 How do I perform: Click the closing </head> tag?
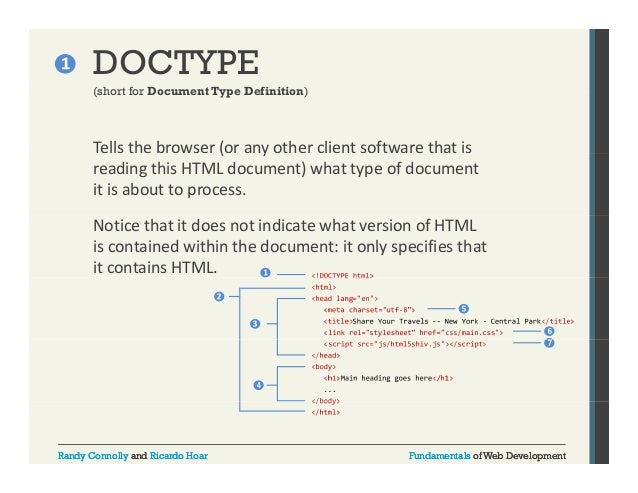coord(326,355)
